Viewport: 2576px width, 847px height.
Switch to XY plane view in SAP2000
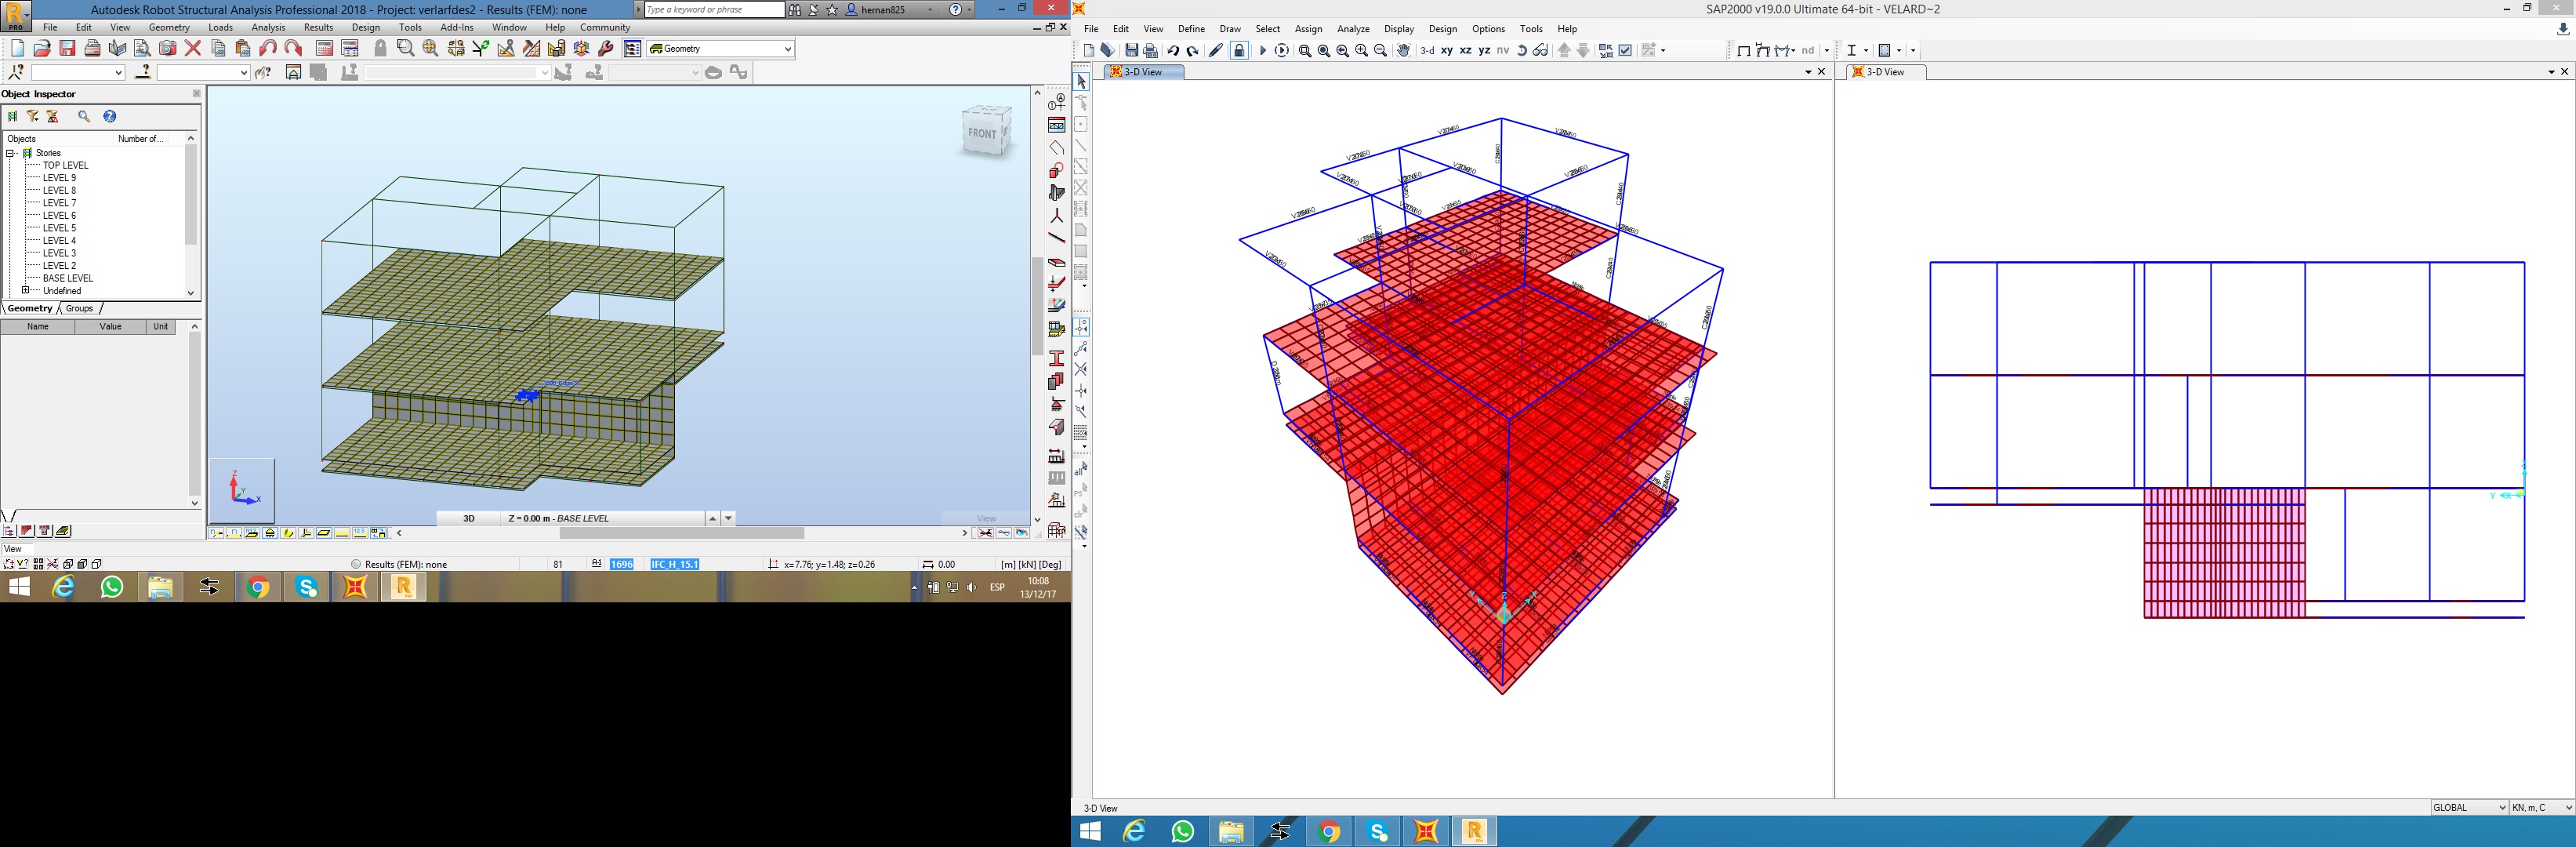(x=1446, y=51)
